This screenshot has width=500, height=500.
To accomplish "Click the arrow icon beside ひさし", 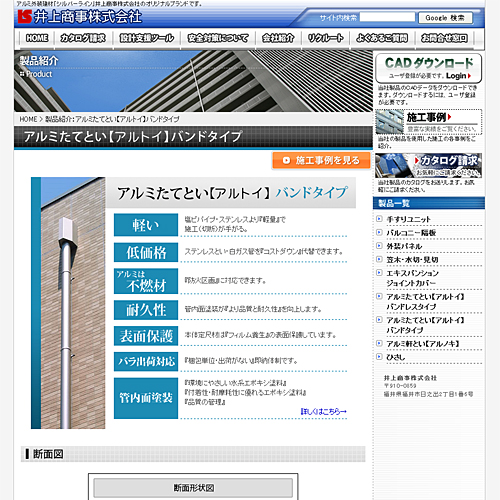I will (379, 357).
